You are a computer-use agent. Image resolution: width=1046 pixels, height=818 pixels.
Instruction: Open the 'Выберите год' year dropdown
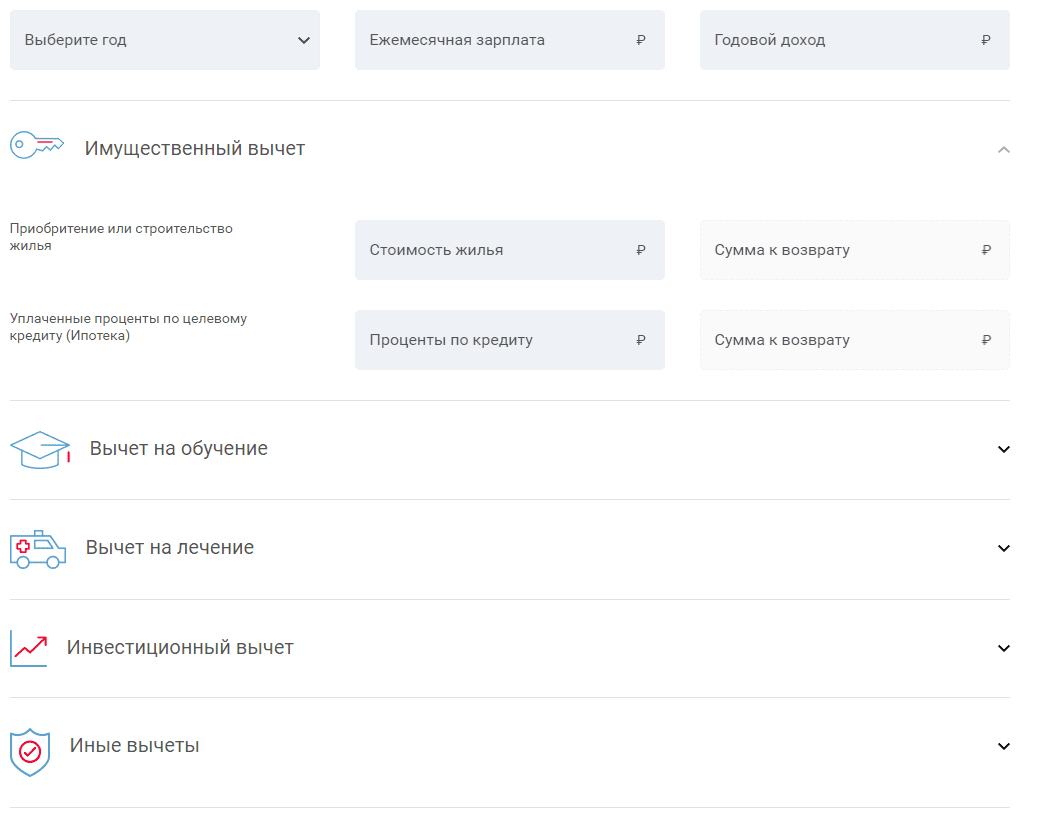pos(165,40)
